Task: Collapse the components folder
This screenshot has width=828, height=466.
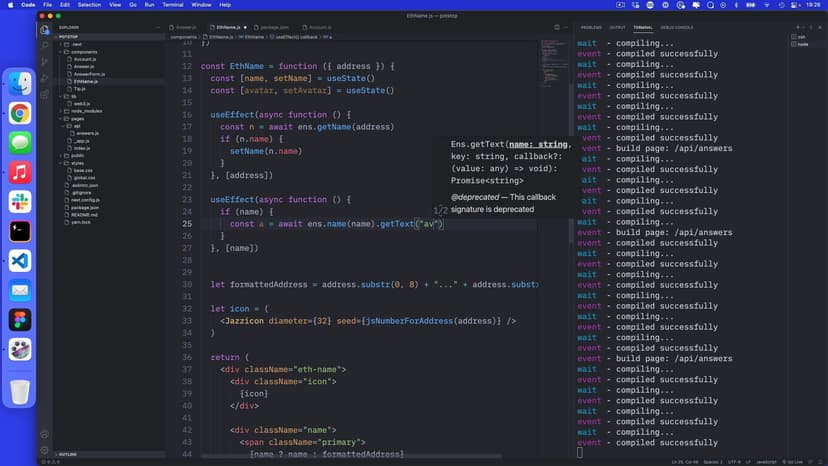Action: (x=84, y=51)
